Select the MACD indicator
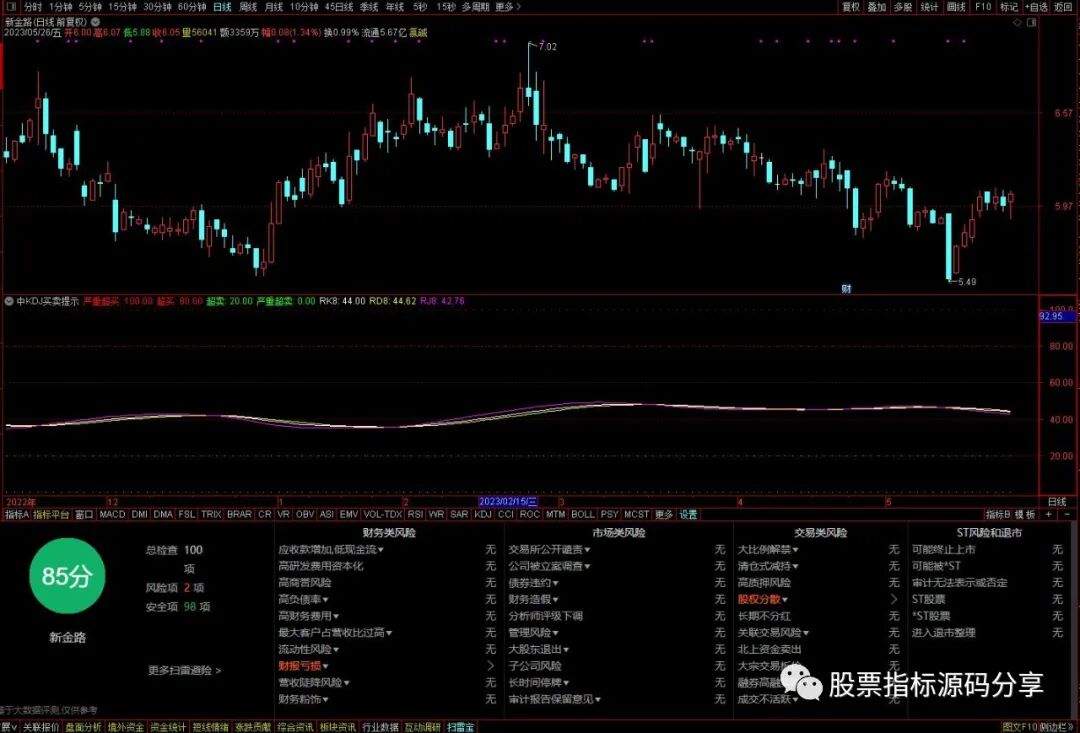Screen dimensions: 1080x733 (112, 515)
